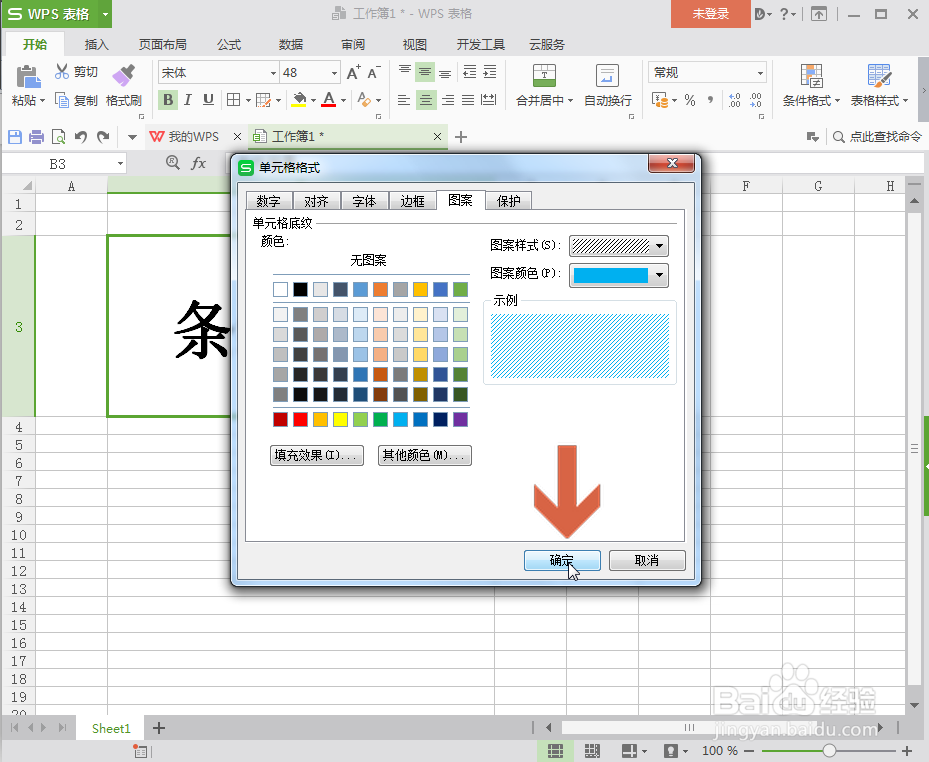Click the increase indent icon
Image resolution: width=929 pixels, height=762 pixels.
click(x=490, y=72)
